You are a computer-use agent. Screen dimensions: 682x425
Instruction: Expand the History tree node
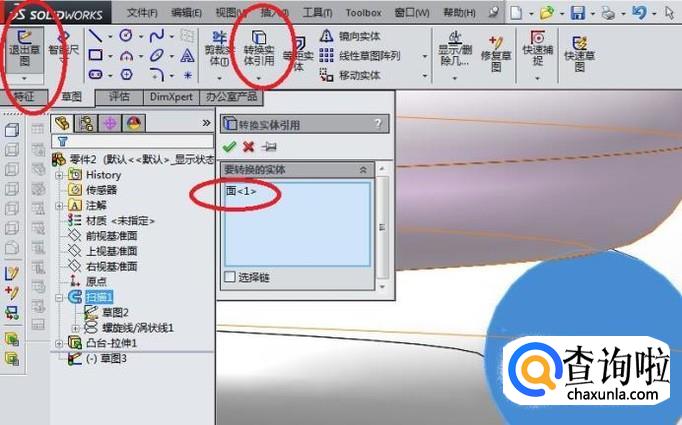(x=59, y=175)
